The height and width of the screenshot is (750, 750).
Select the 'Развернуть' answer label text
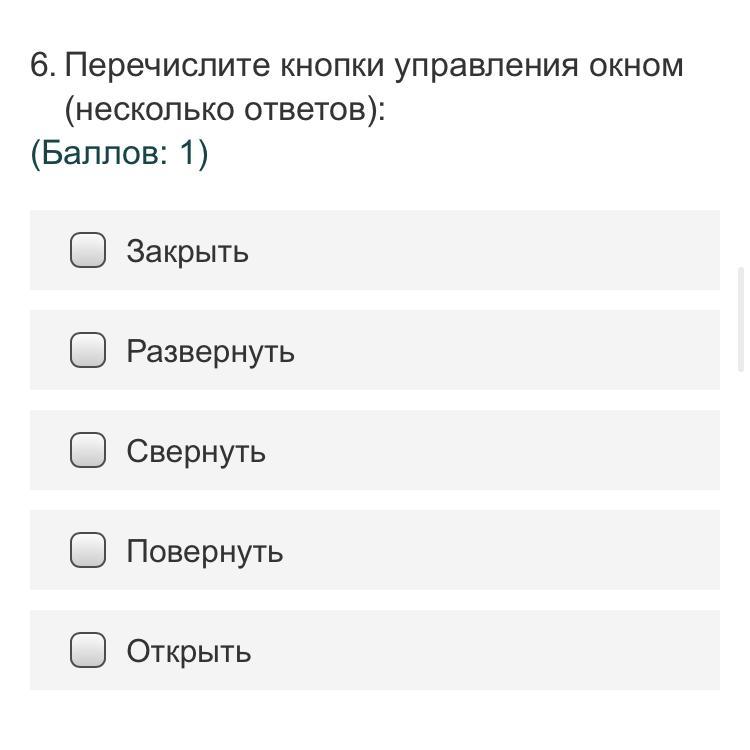[210, 351]
